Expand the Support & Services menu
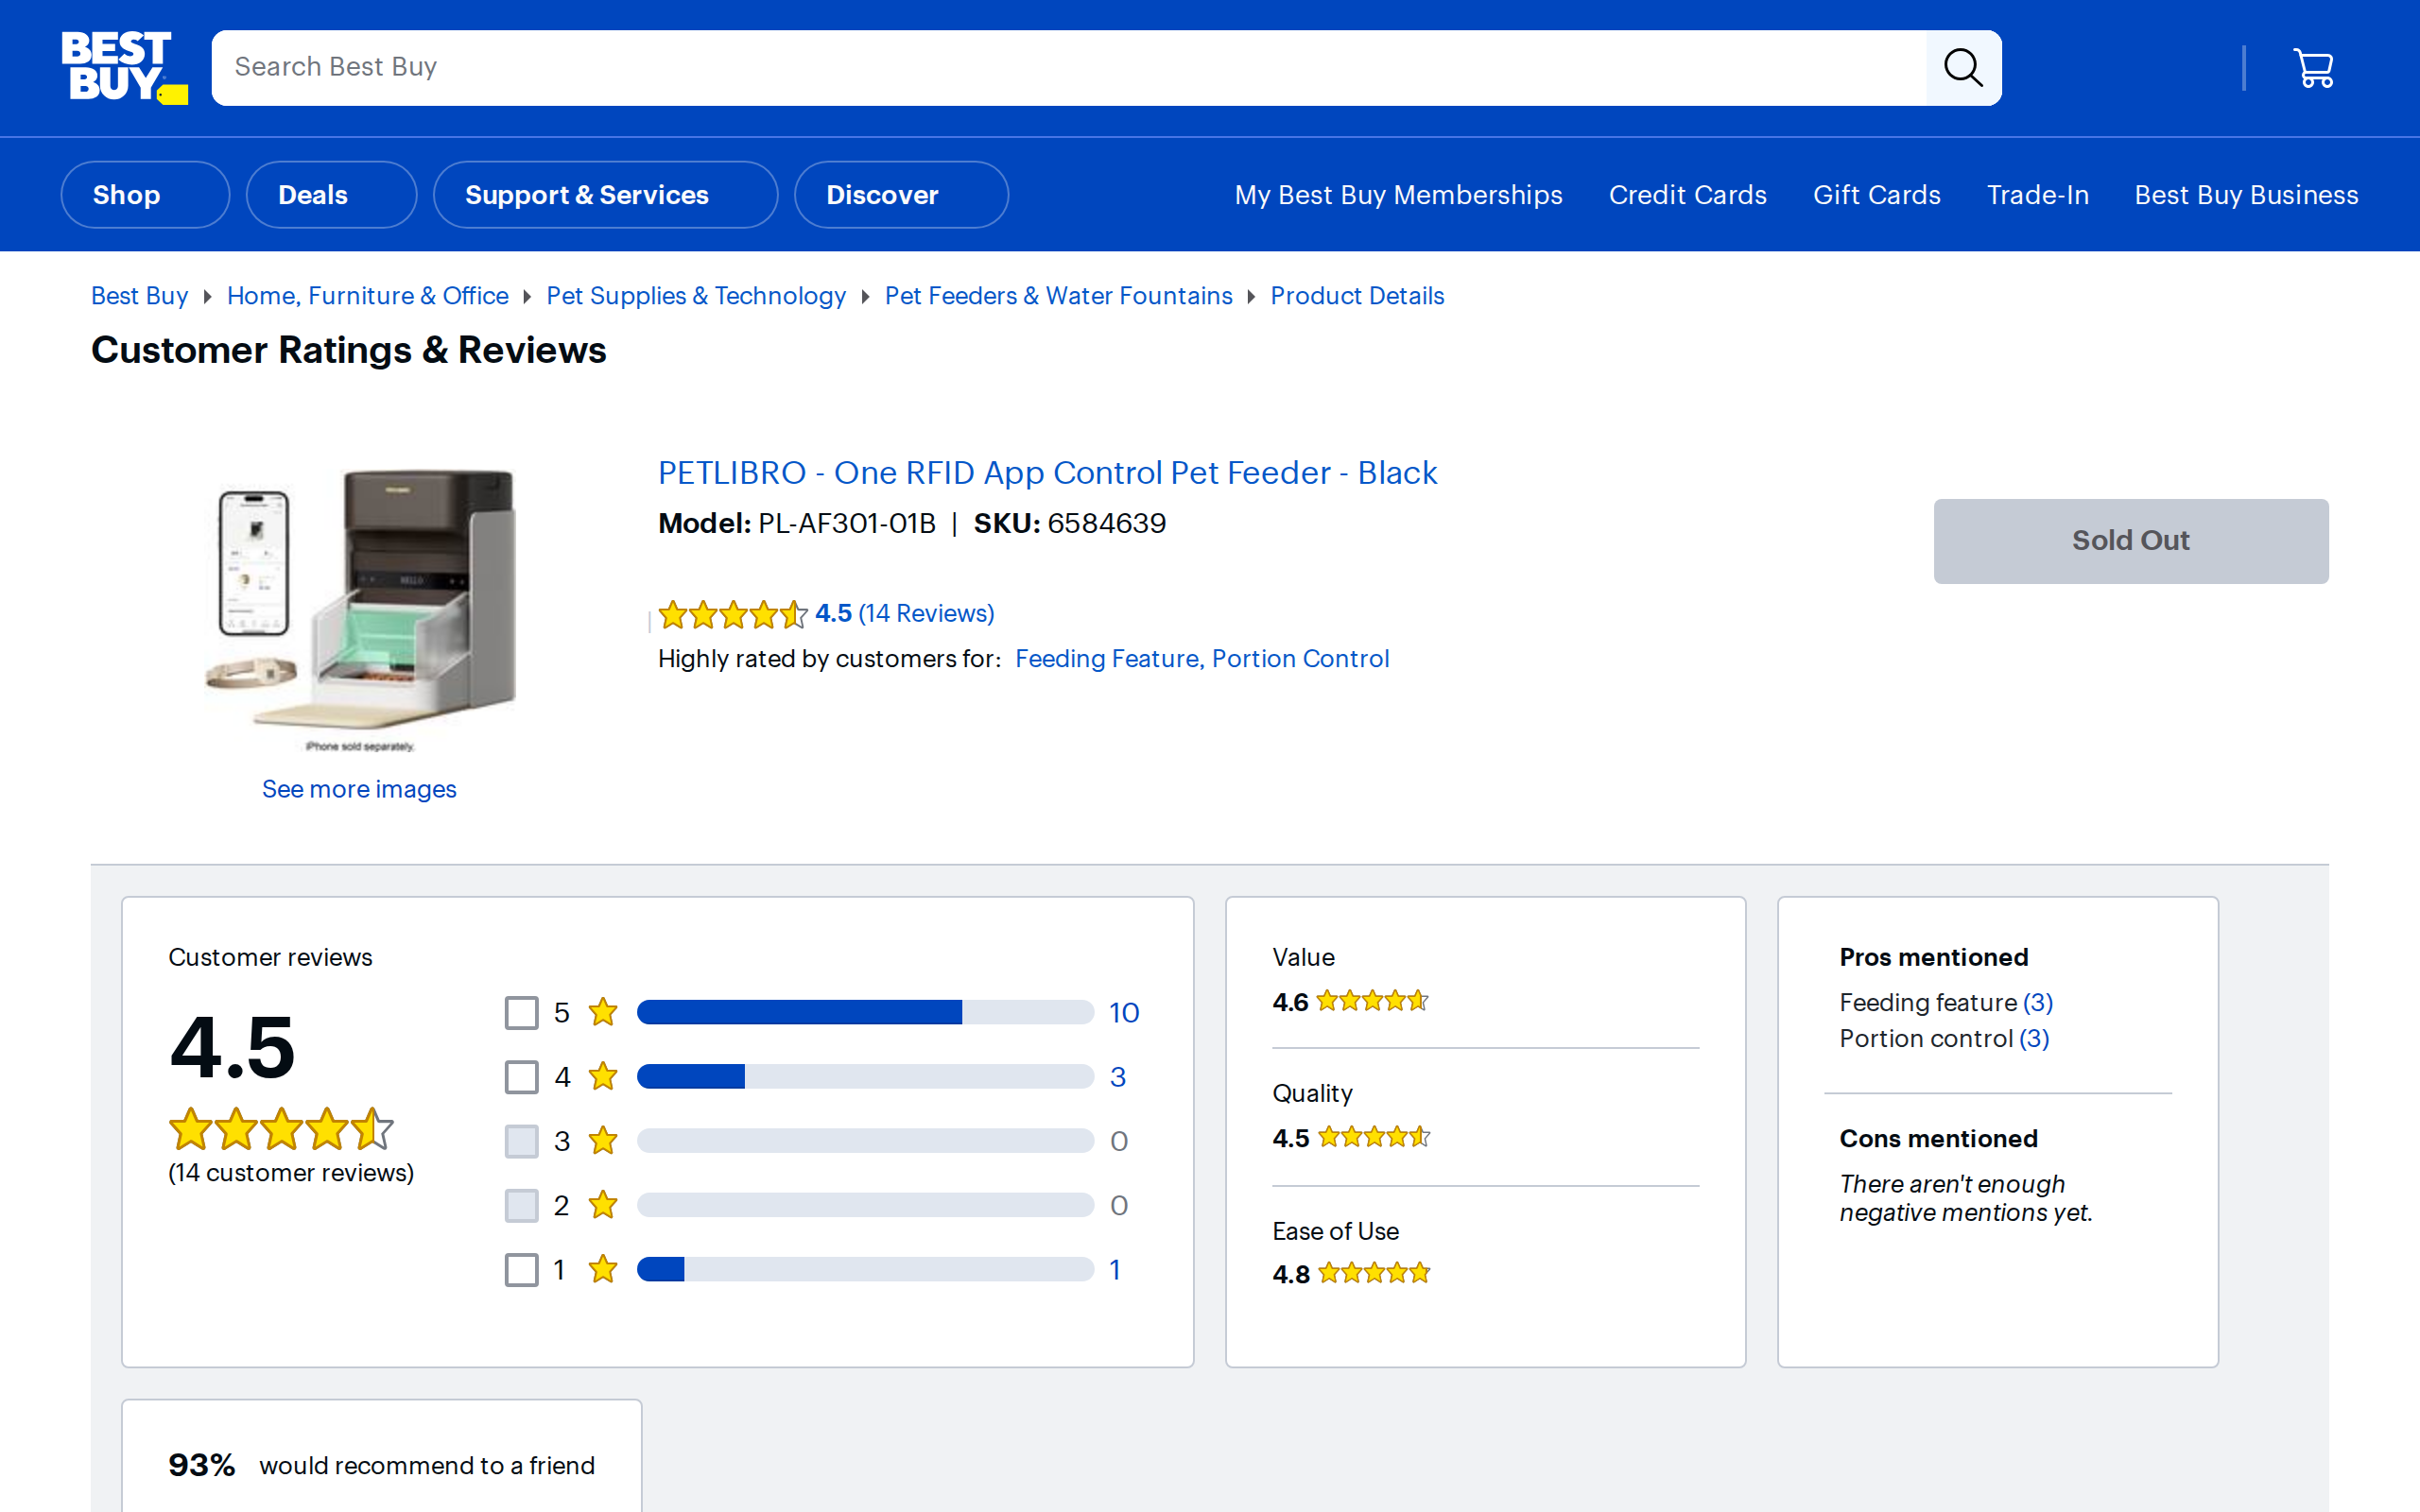The height and width of the screenshot is (1512, 2420). [605, 195]
